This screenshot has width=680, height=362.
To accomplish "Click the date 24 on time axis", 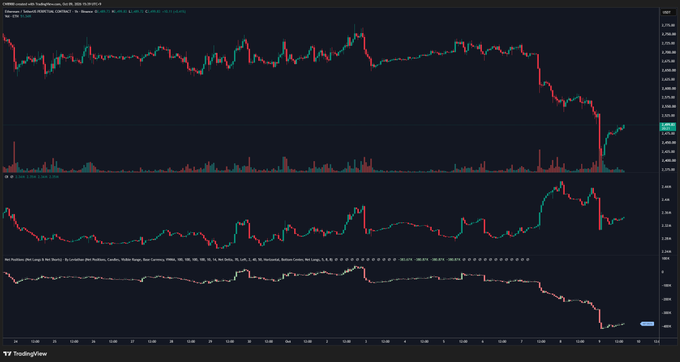I will click(x=16, y=342).
